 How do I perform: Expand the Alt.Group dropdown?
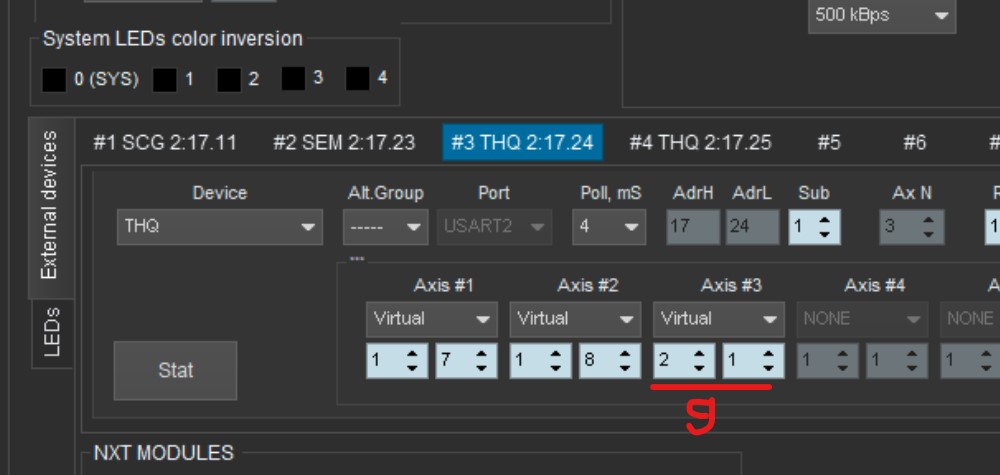tap(385, 227)
